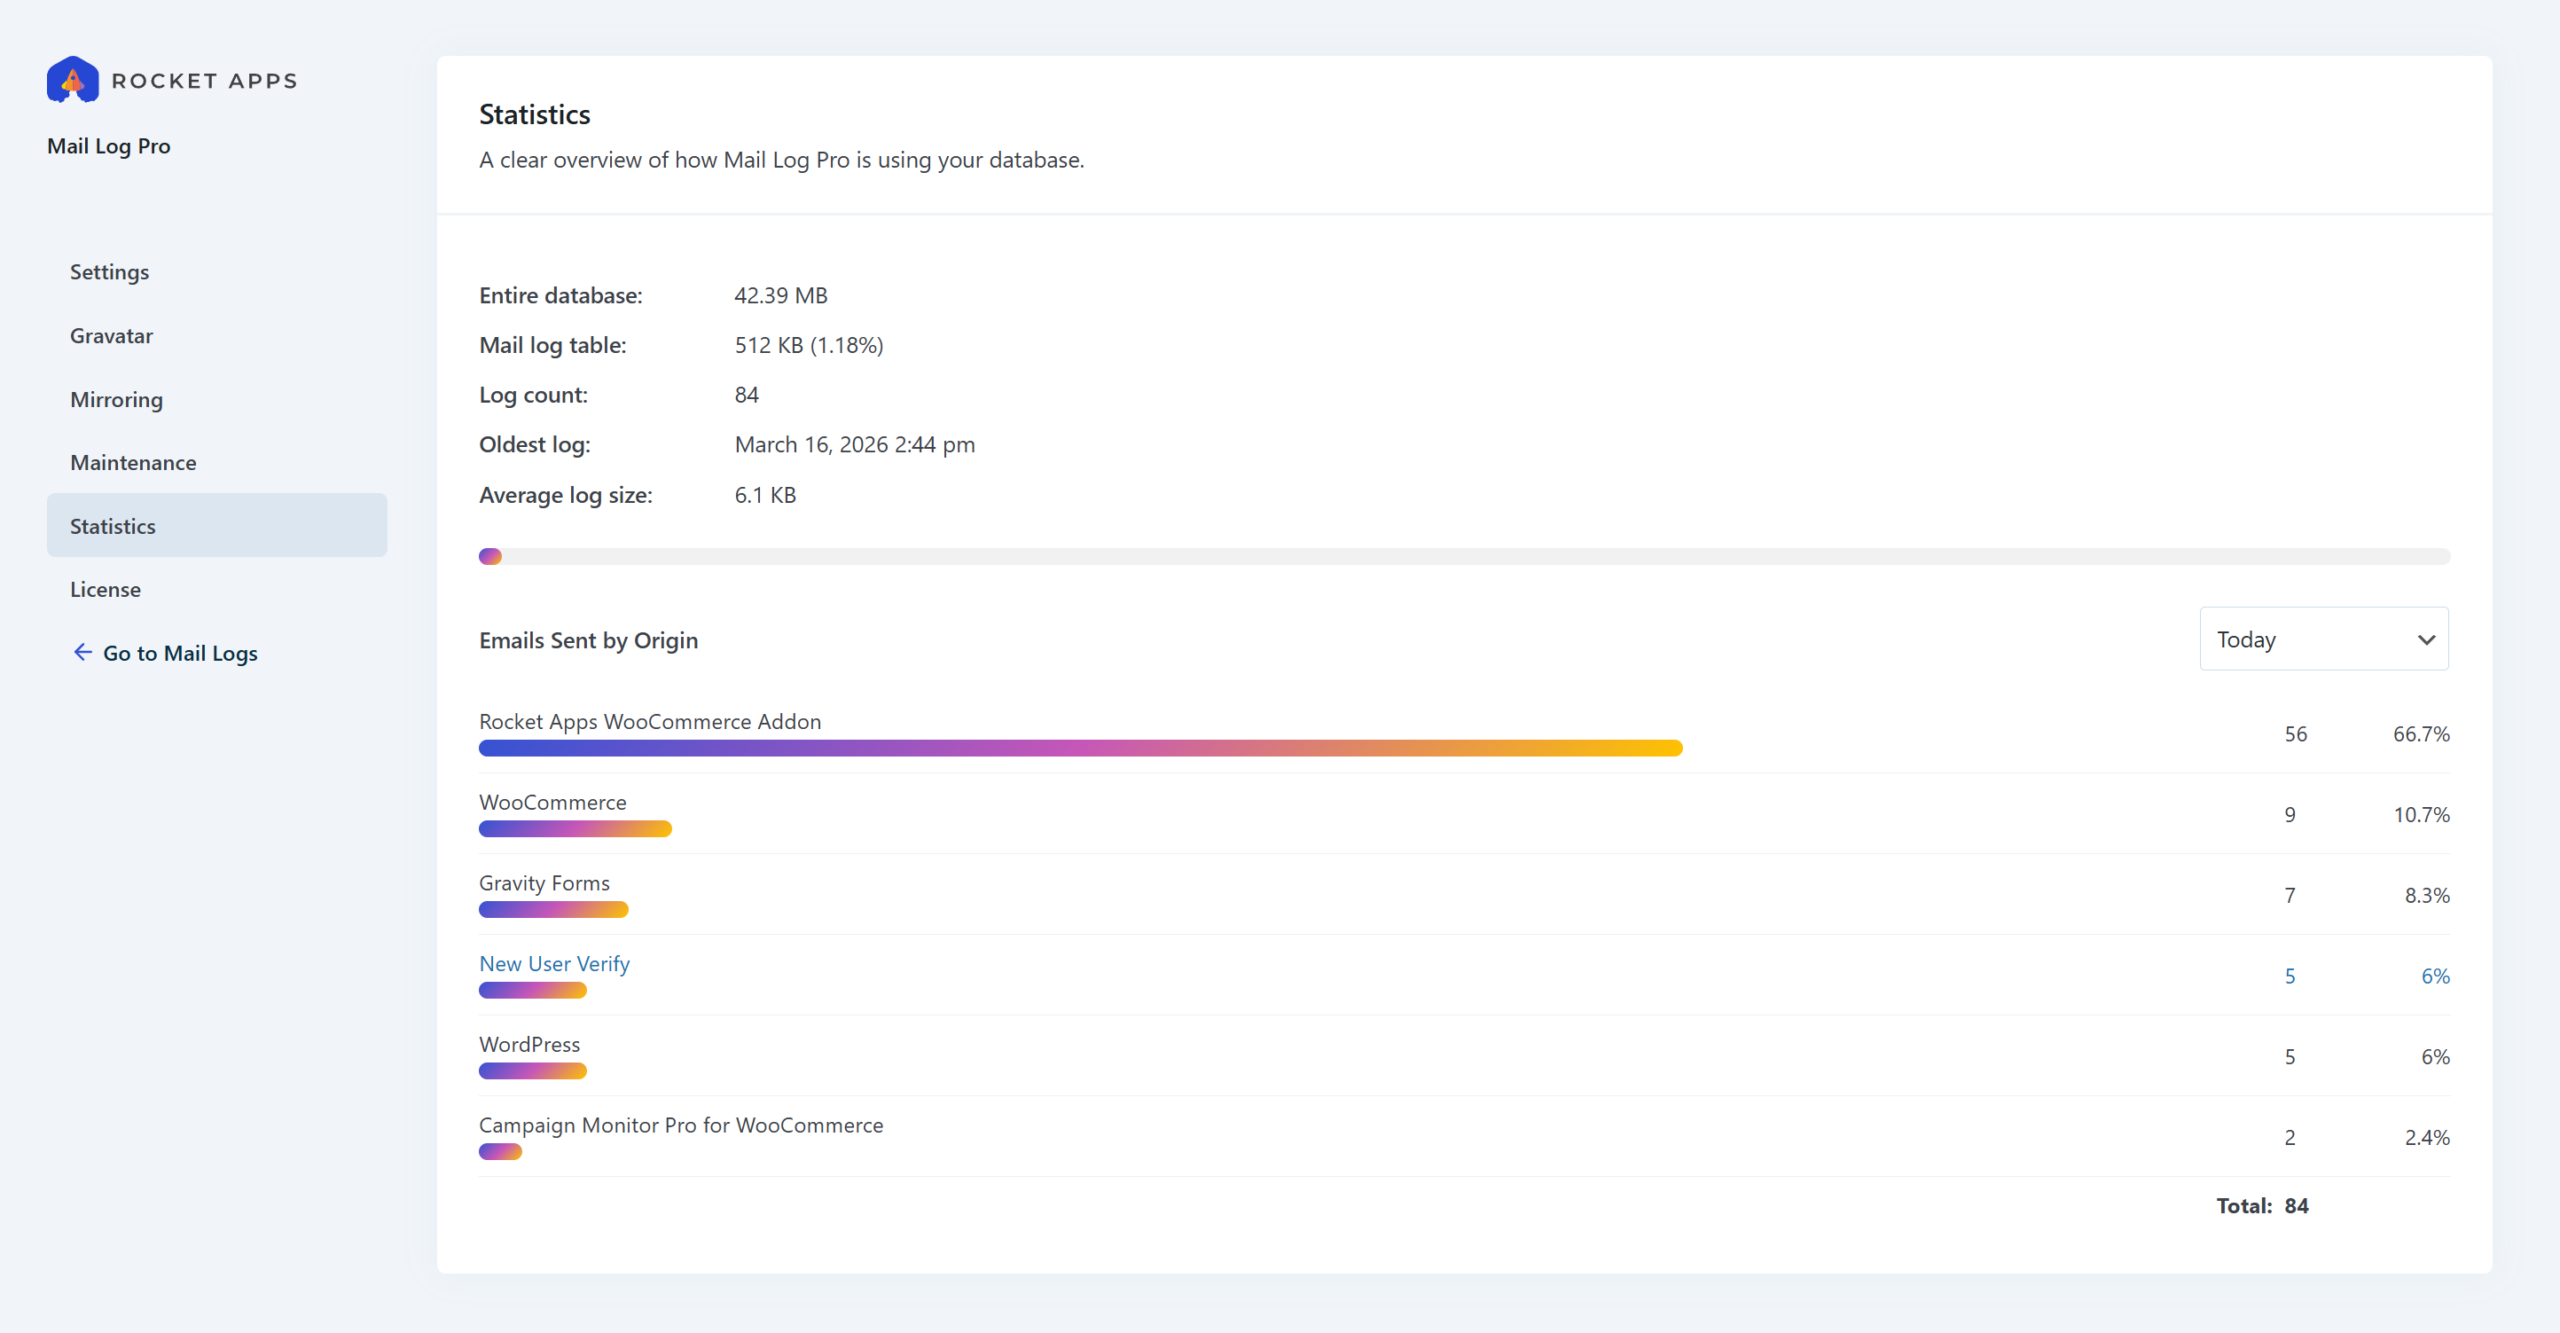Click the Statistics page heading
Viewport: 2560px width, 1333px height.
point(535,114)
